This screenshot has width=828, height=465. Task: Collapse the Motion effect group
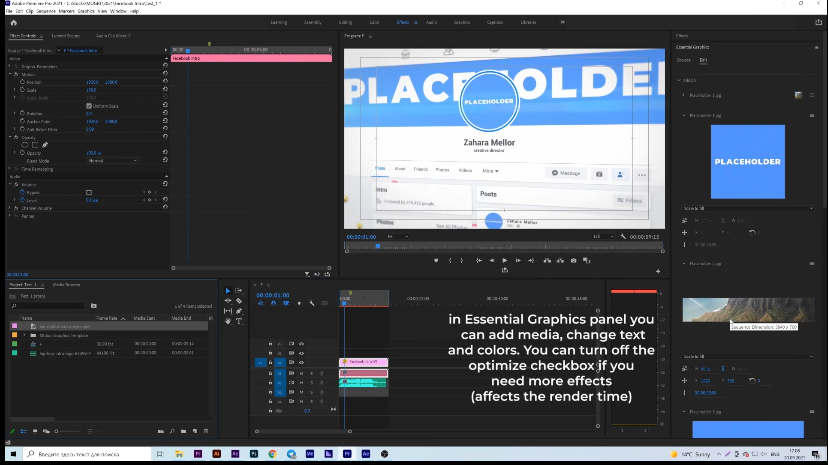[x=10, y=74]
